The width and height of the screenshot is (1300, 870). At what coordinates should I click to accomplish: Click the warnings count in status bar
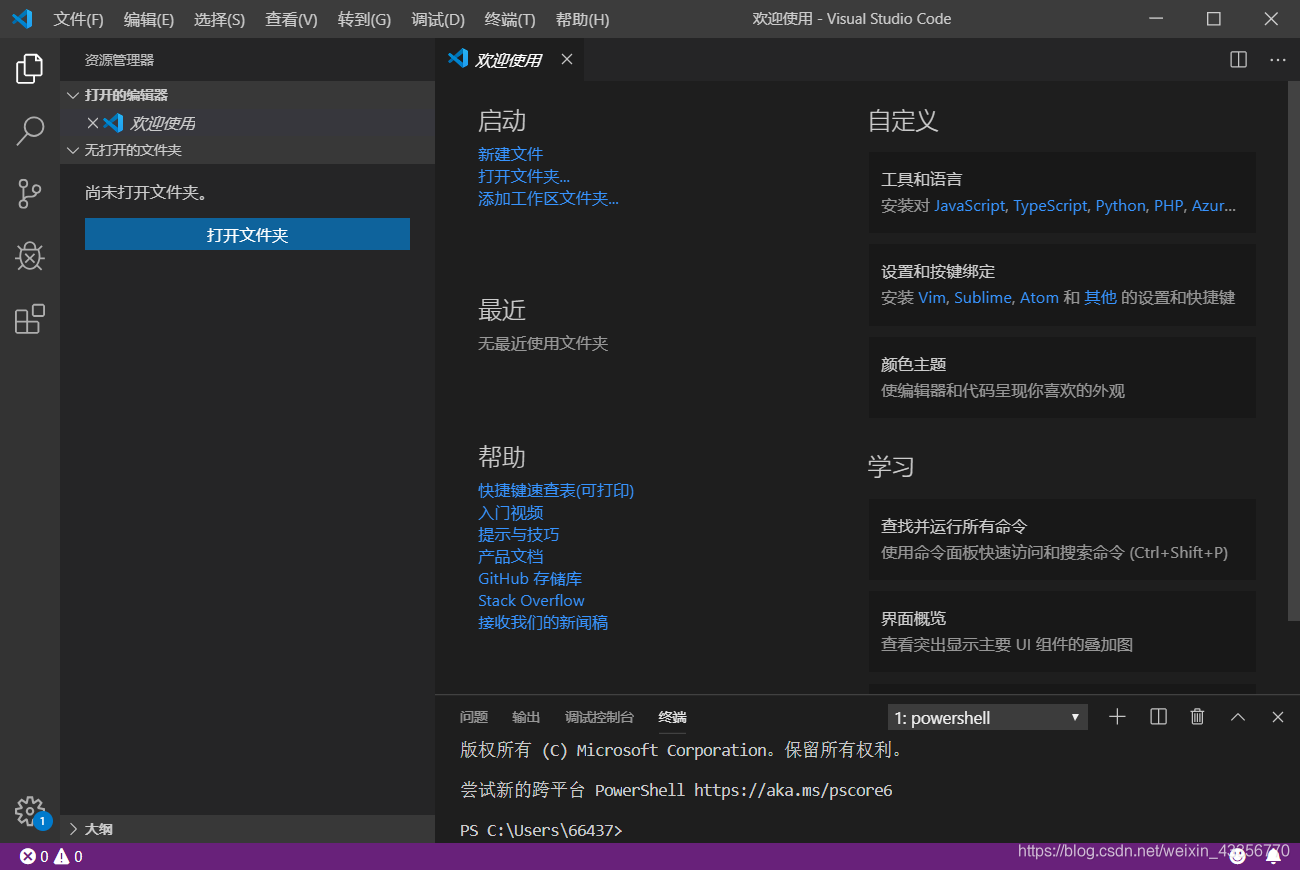68,857
